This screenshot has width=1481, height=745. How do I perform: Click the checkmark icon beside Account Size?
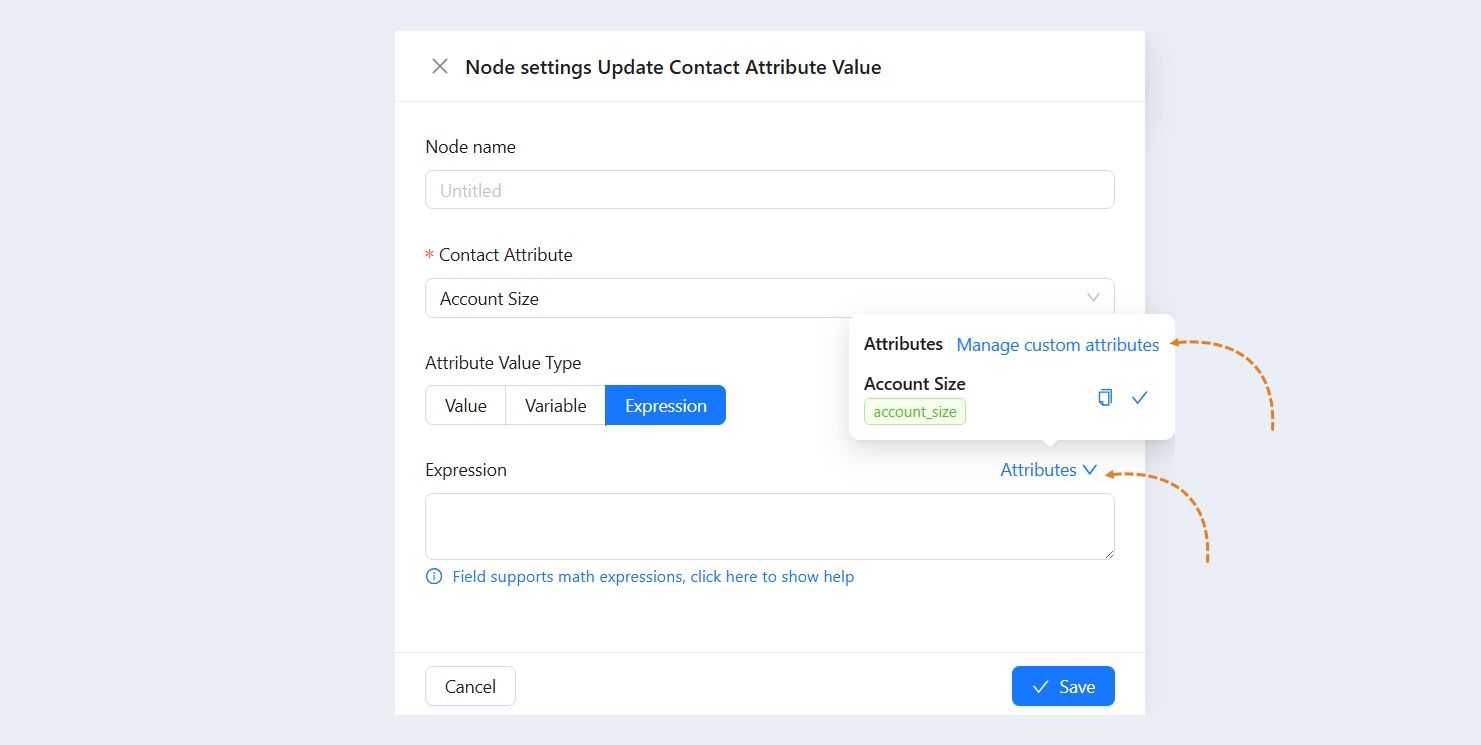coord(1139,397)
